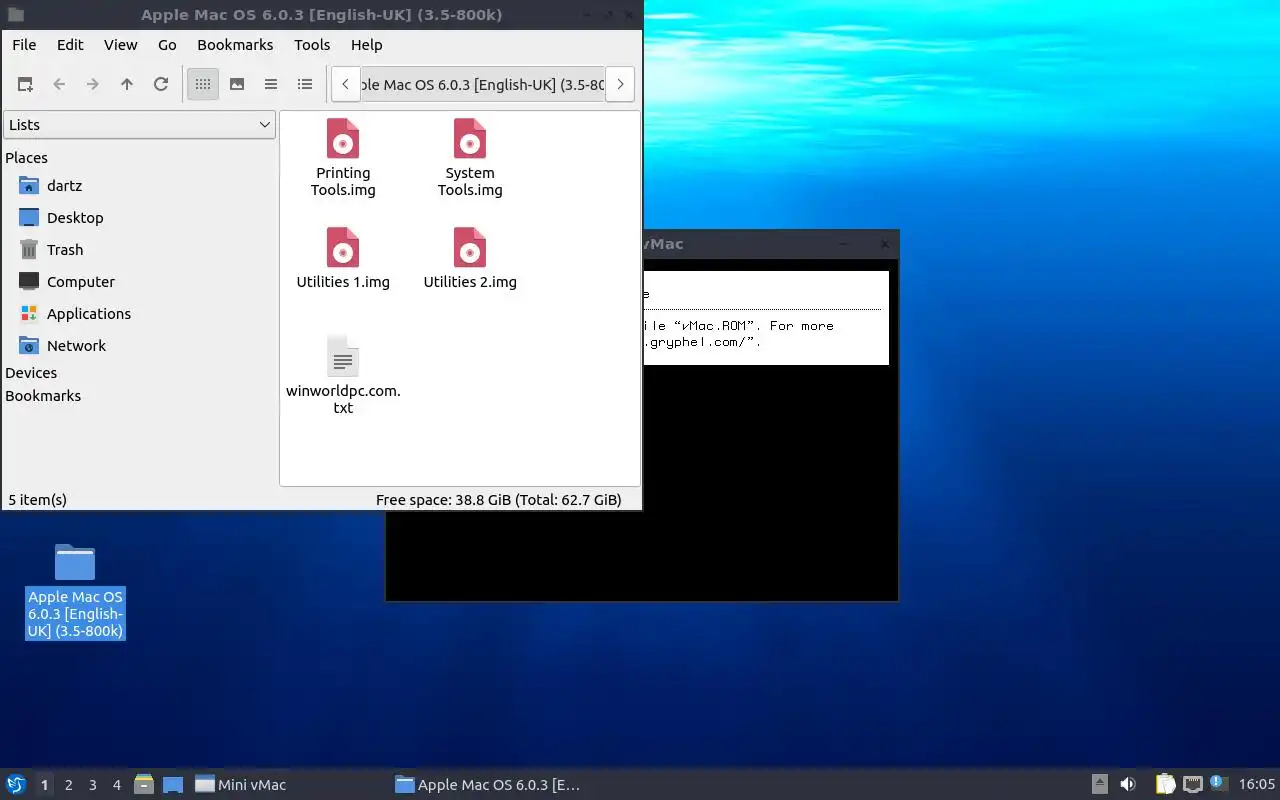The image size is (1280, 800).
Task: Click the show desktop icon in the taskbar
Action: click(x=173, y=785)
